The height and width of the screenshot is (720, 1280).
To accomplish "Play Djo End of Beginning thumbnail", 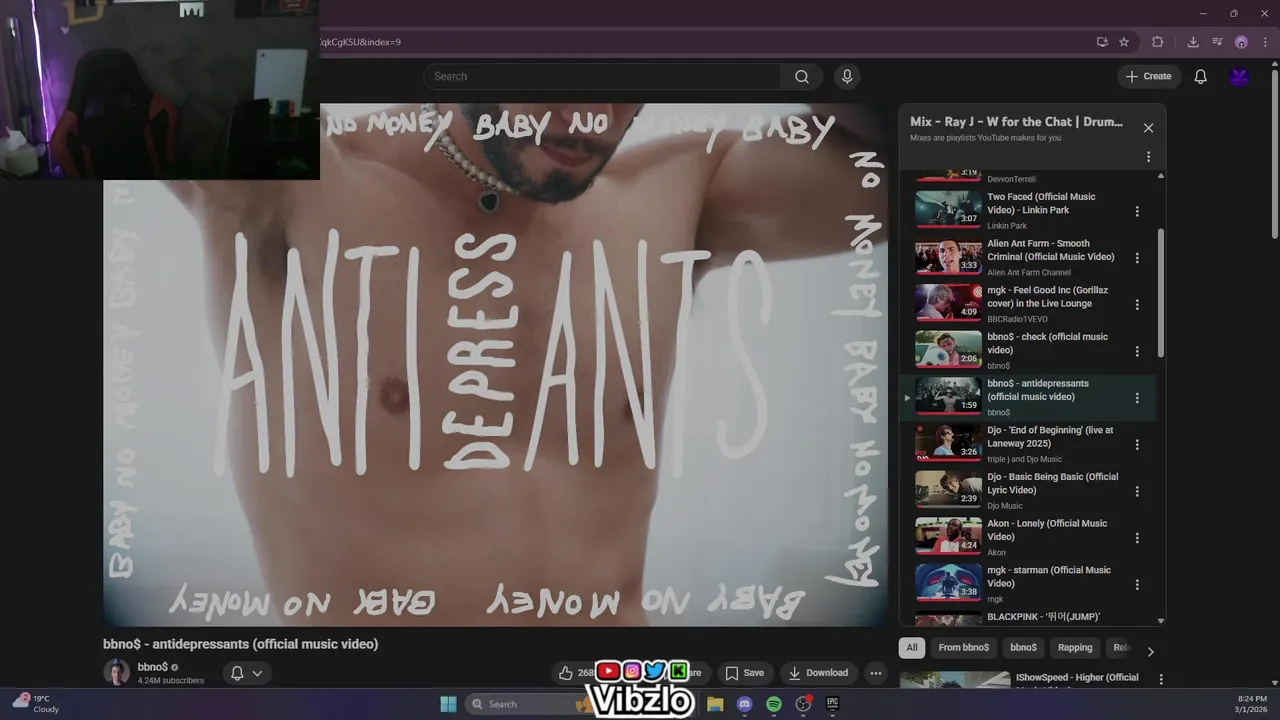I will pyautogui.click(x=949, y=443).
